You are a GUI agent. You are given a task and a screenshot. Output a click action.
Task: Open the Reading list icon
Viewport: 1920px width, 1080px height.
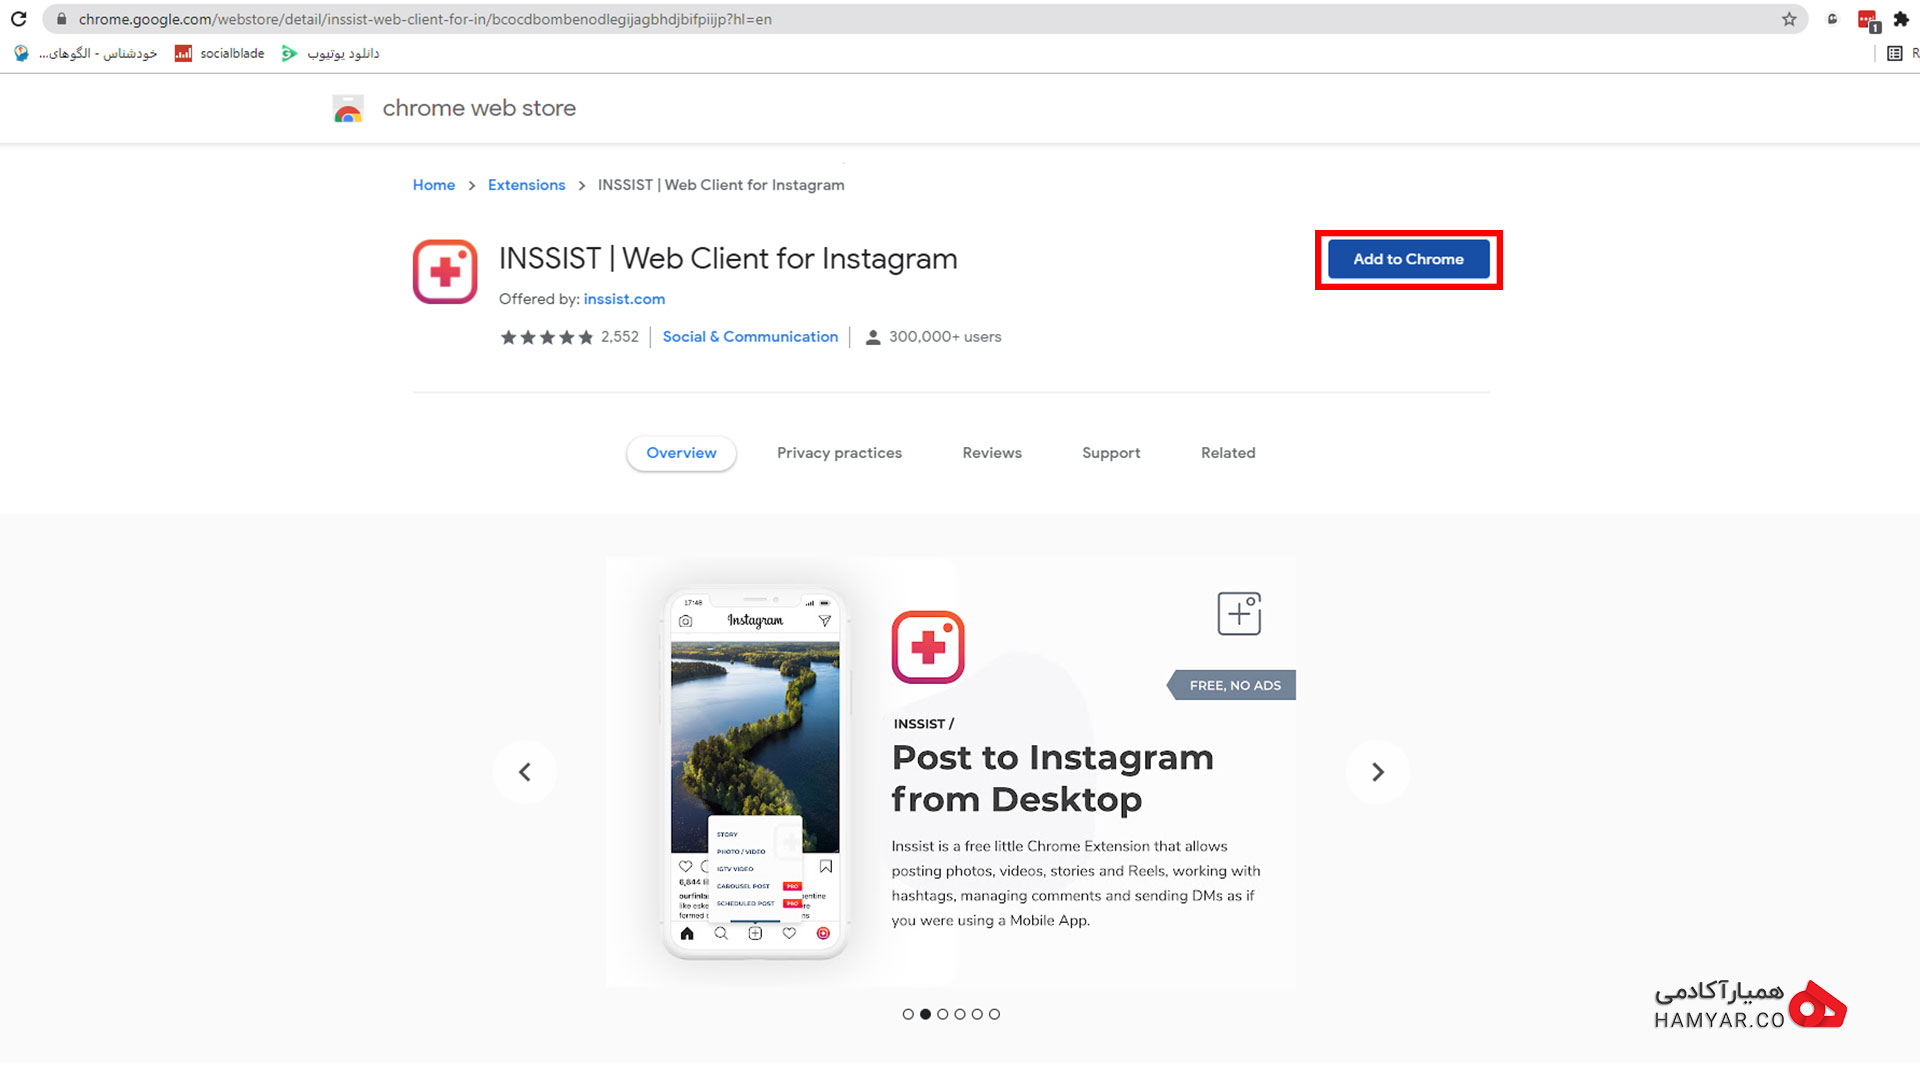pyautogui.click(x=1894, y=54)
